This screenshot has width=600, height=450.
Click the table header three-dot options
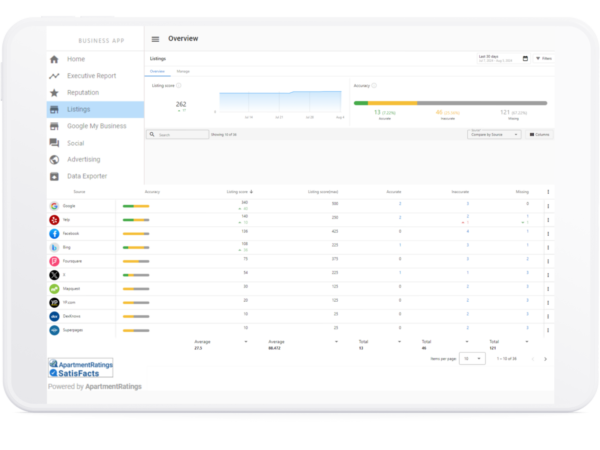pyautogui.click(x=547, y=191)
